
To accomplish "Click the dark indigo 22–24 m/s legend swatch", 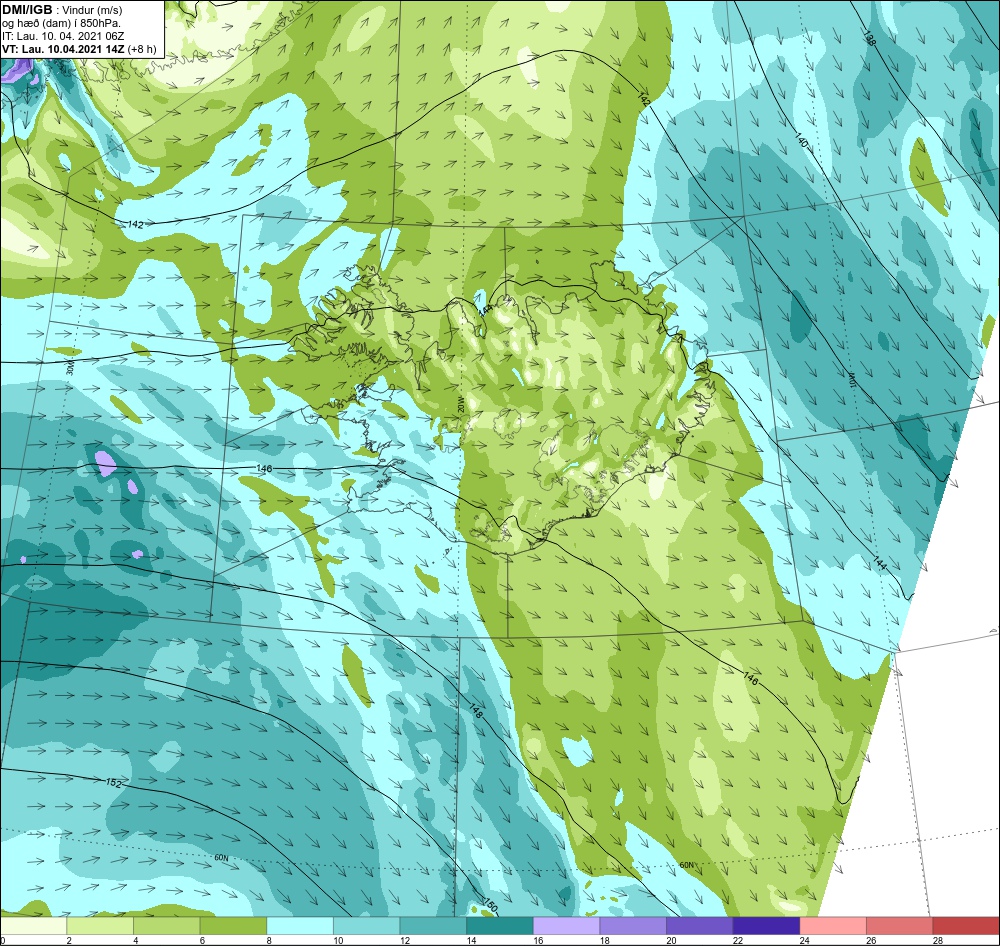I will coord(766,926).
